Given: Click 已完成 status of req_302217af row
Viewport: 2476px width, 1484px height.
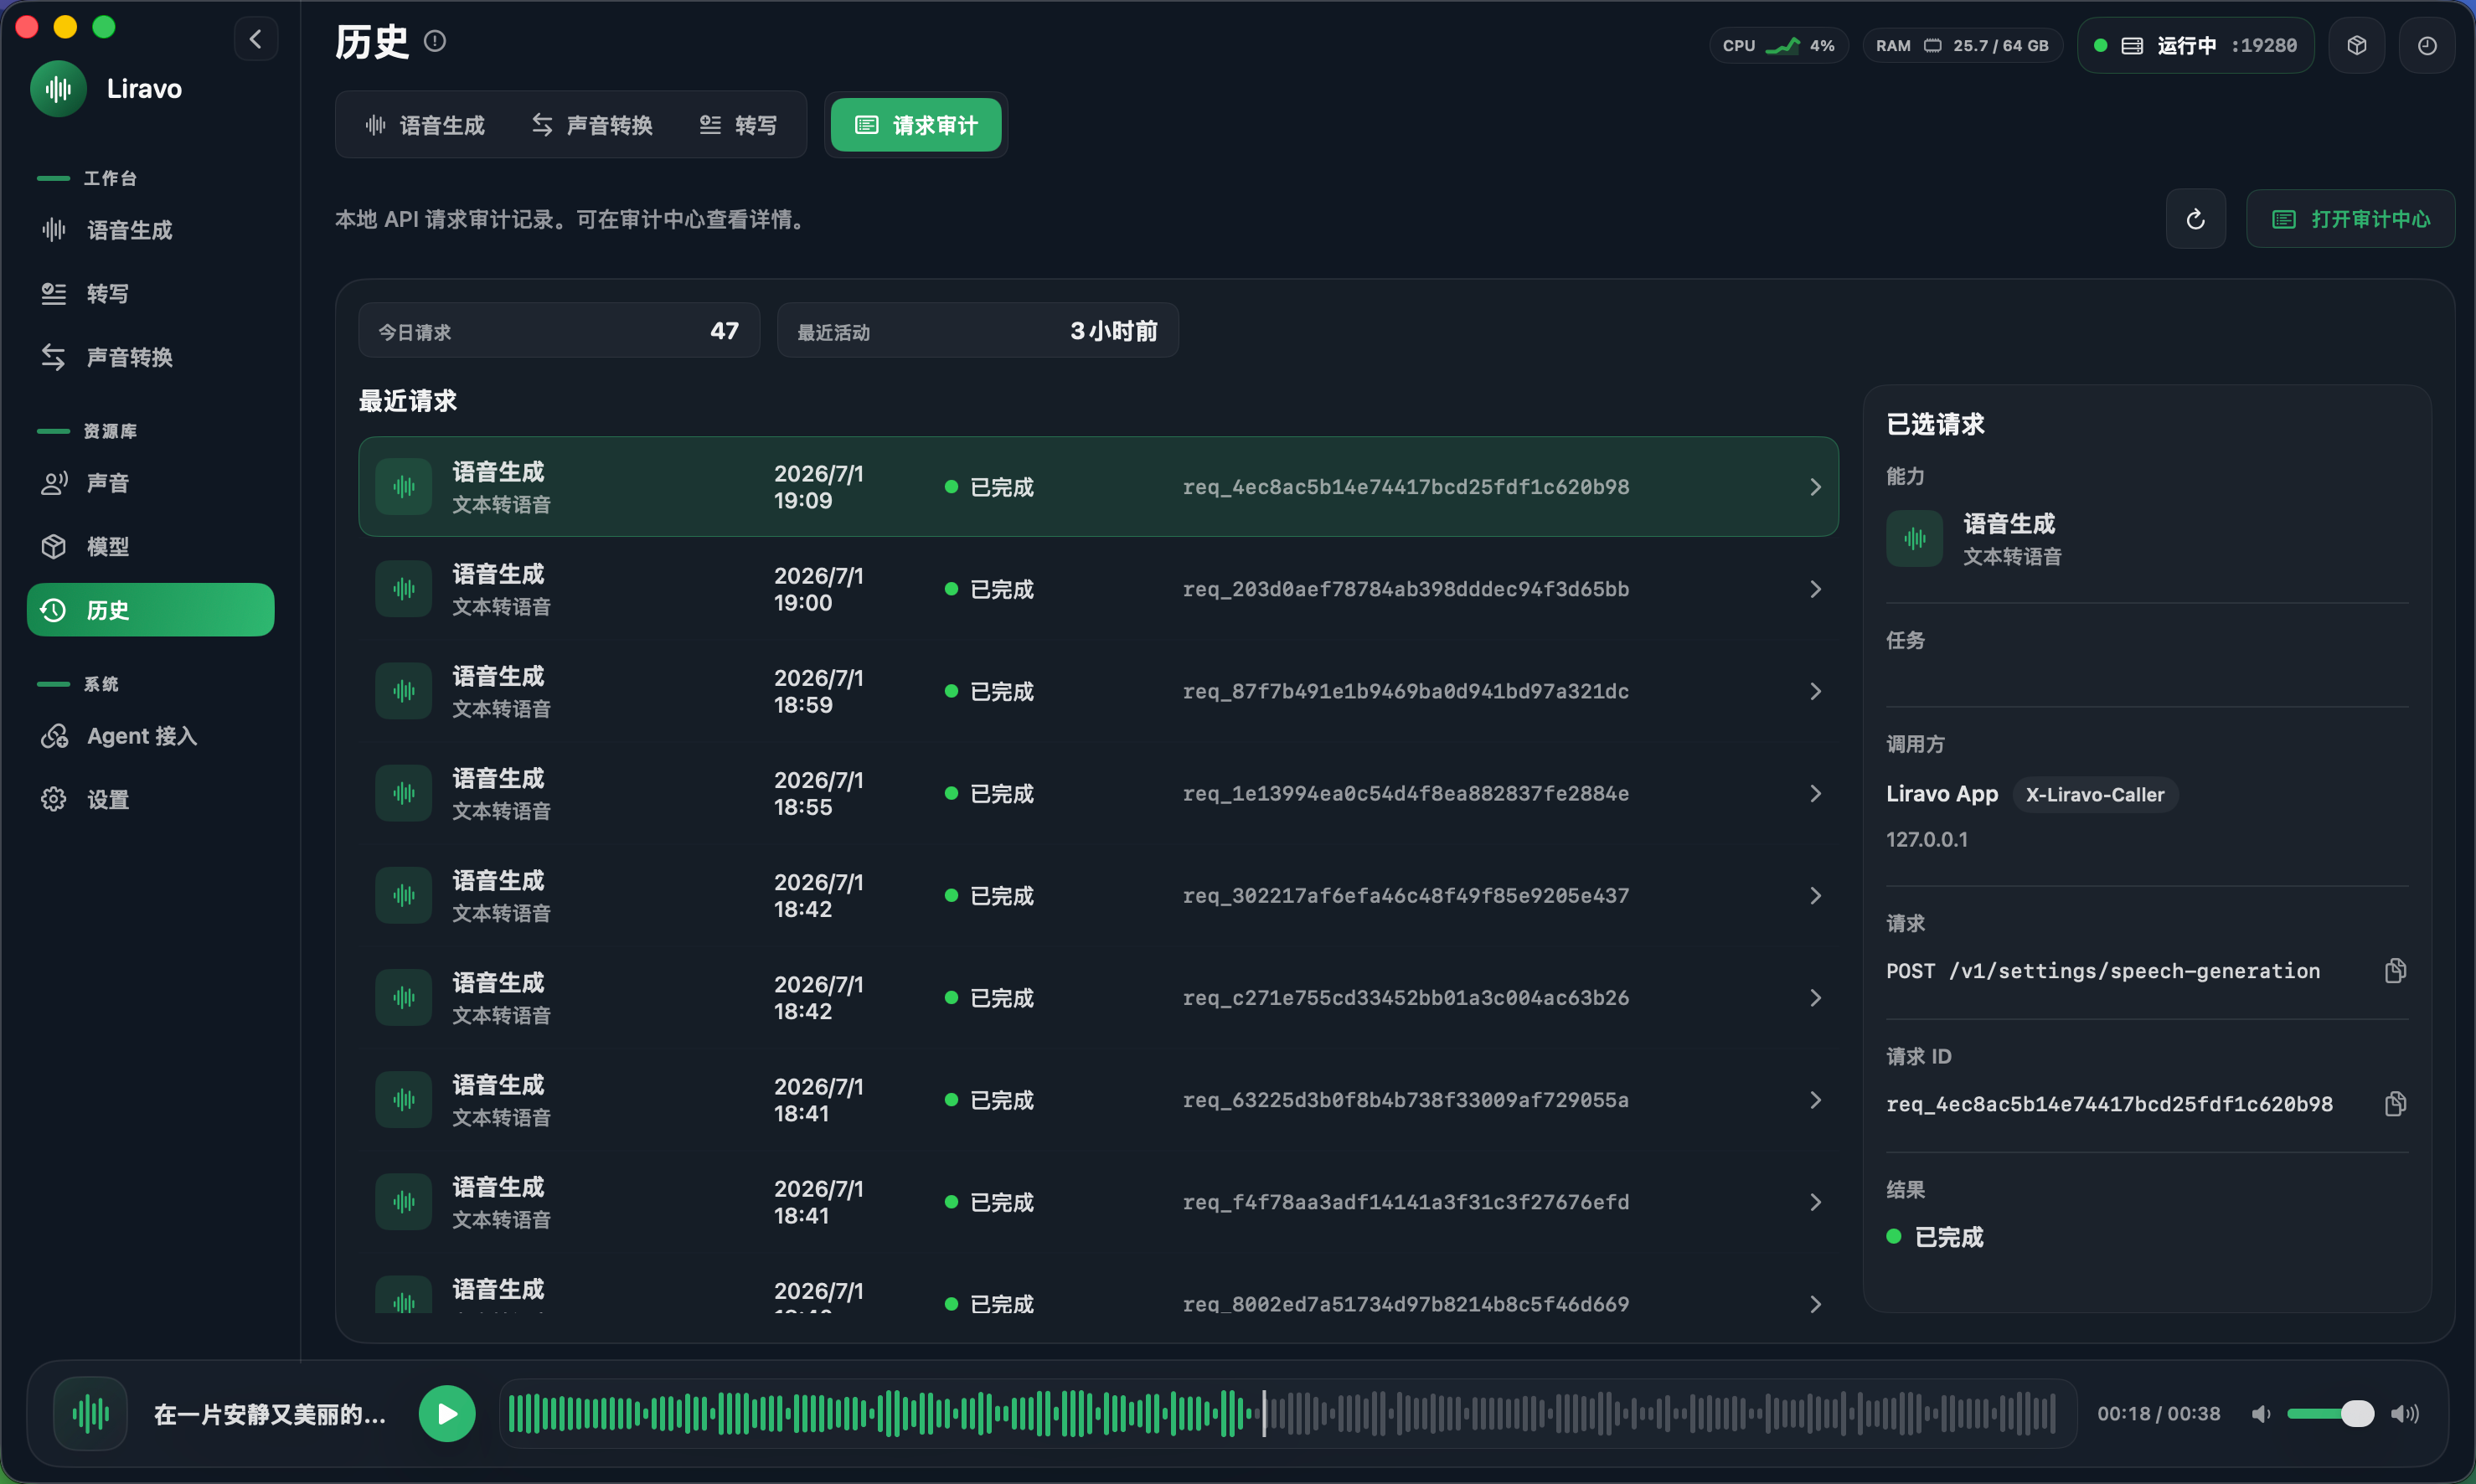Looking at the screenshot, I should [990, 896].
